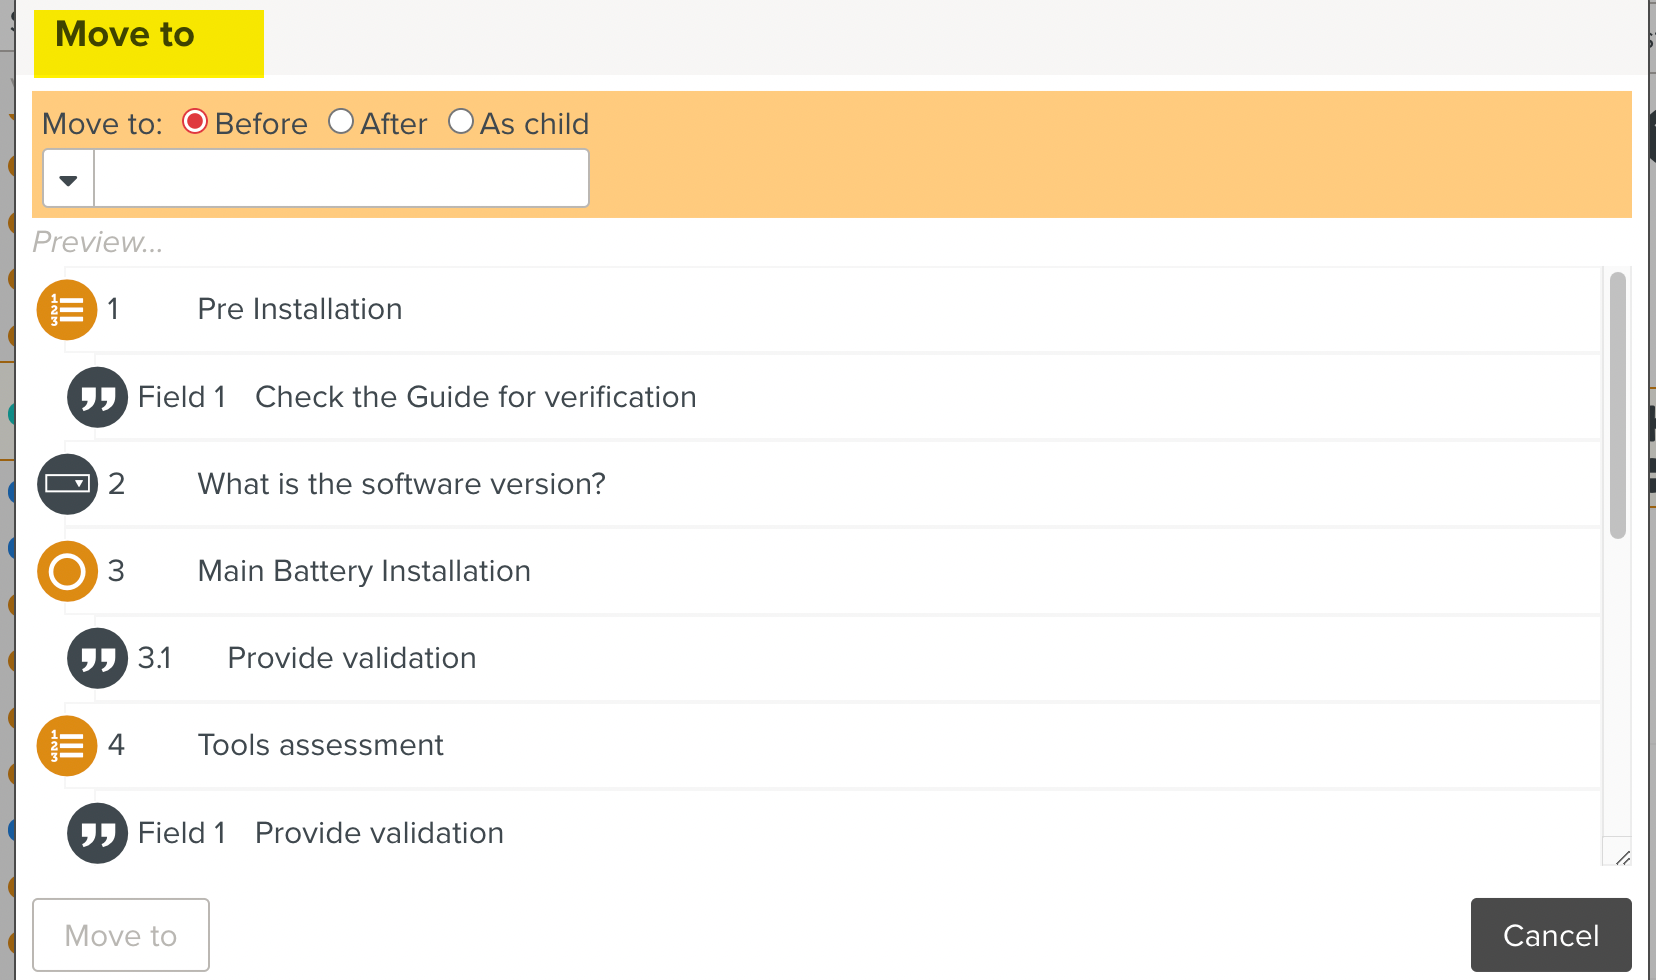Open the Move to target dropdown arrow

click(68, 179)
